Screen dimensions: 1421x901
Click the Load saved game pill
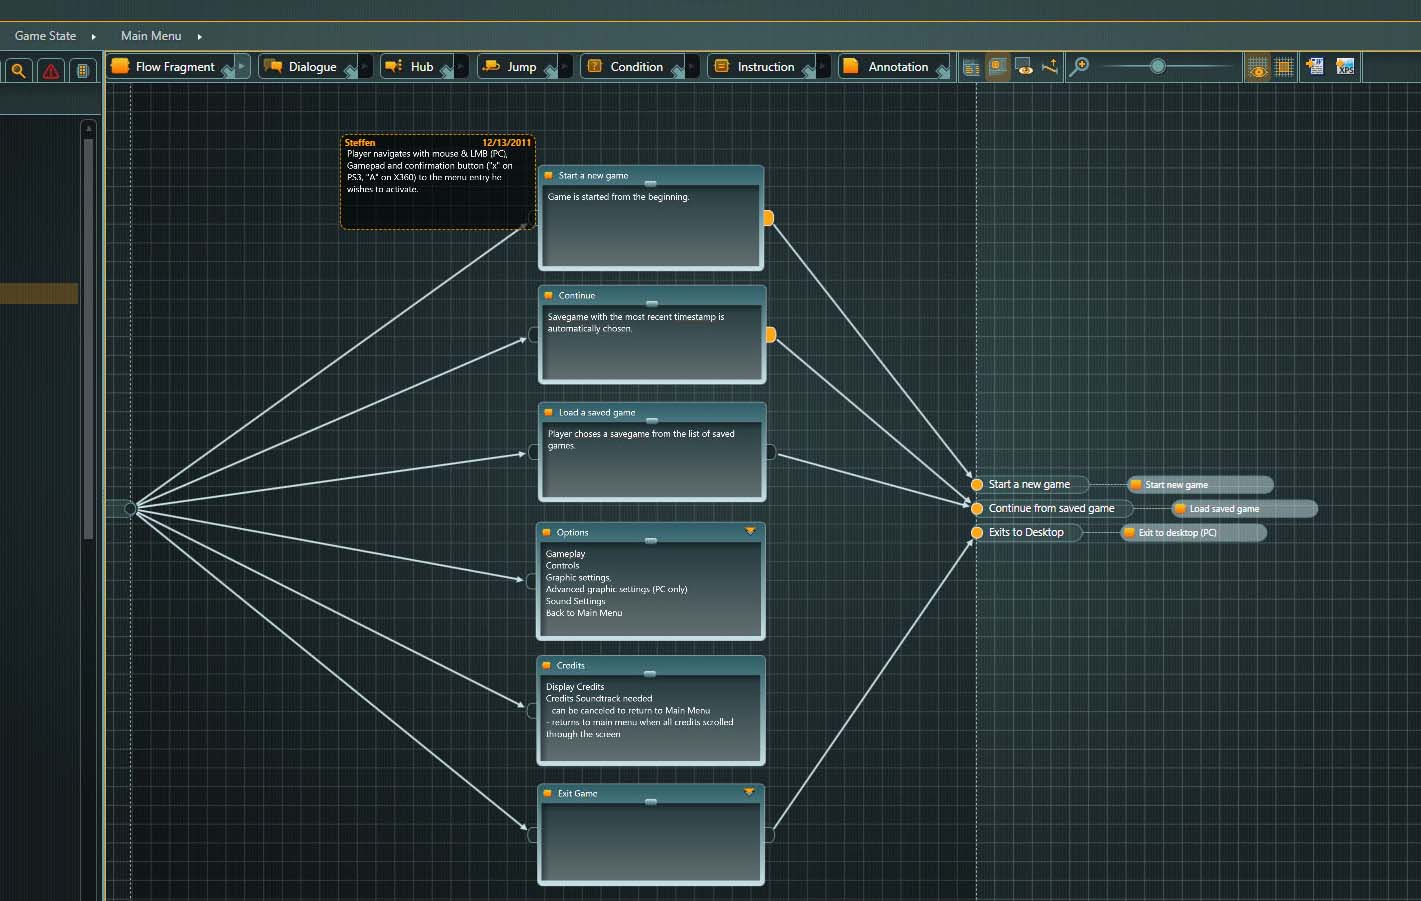coord(1244,509)
